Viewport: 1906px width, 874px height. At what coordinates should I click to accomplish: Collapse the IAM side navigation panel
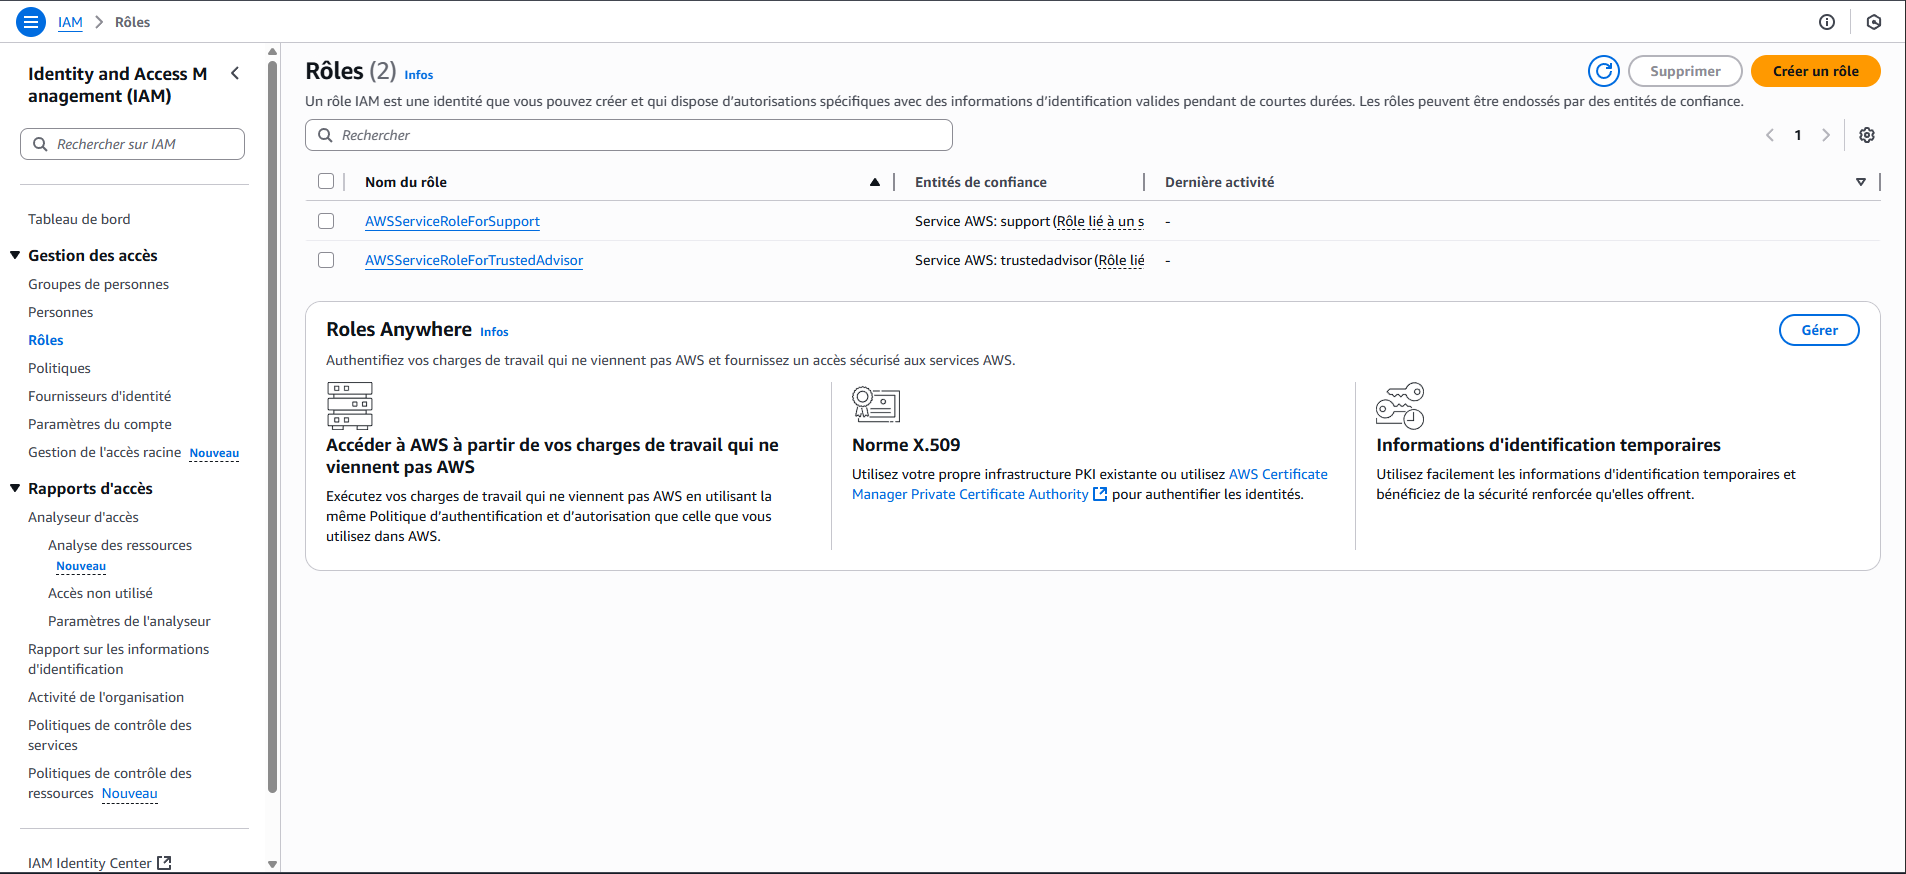click(235, 73)
